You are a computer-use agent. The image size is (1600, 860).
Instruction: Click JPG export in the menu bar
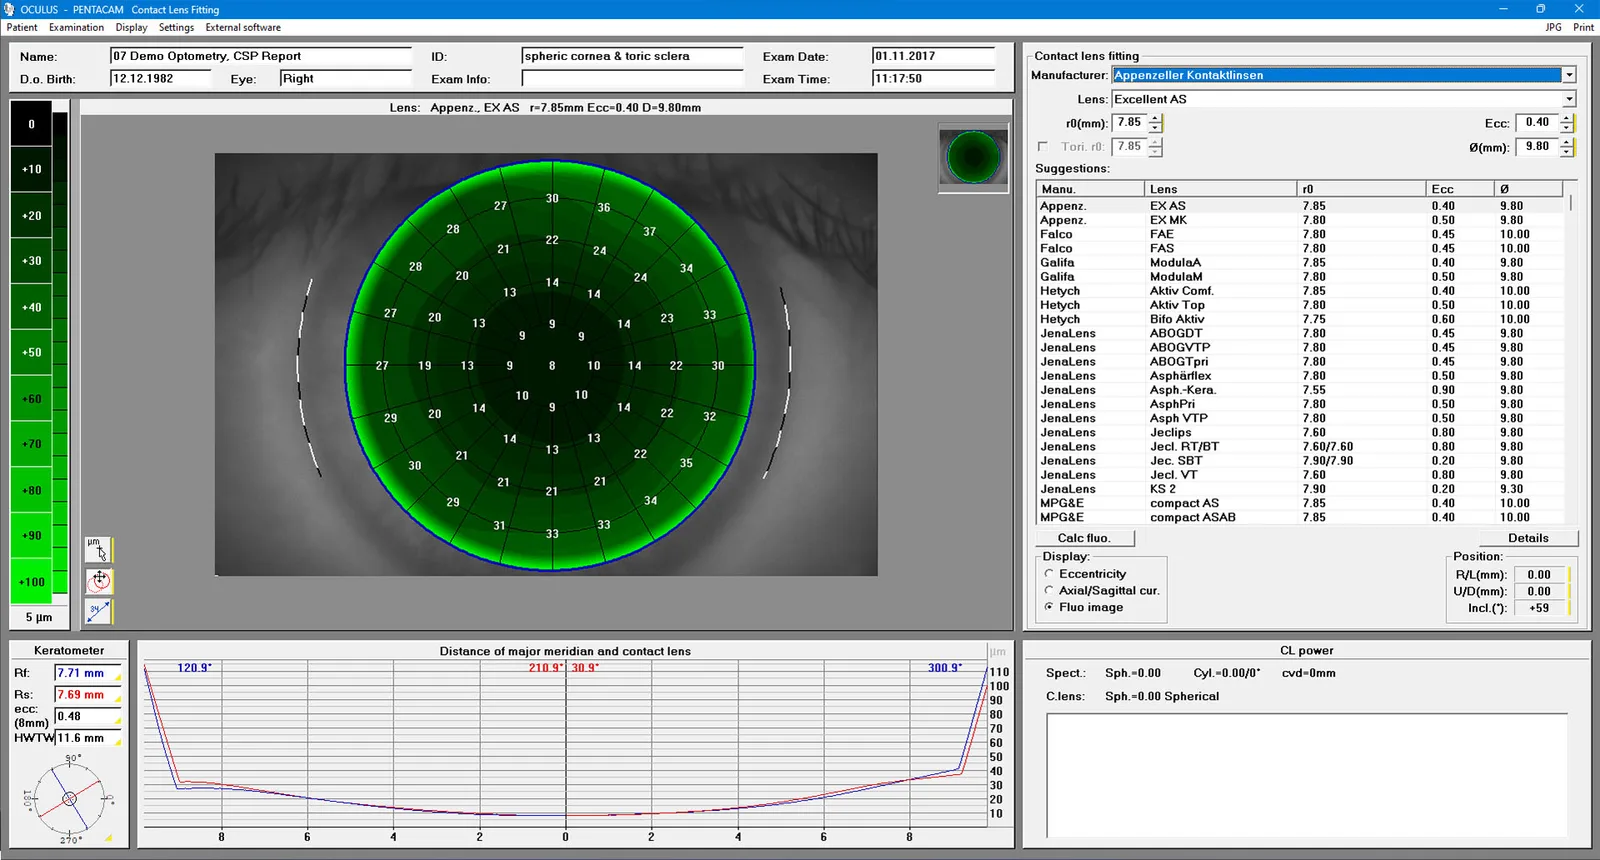point(1553,27)
